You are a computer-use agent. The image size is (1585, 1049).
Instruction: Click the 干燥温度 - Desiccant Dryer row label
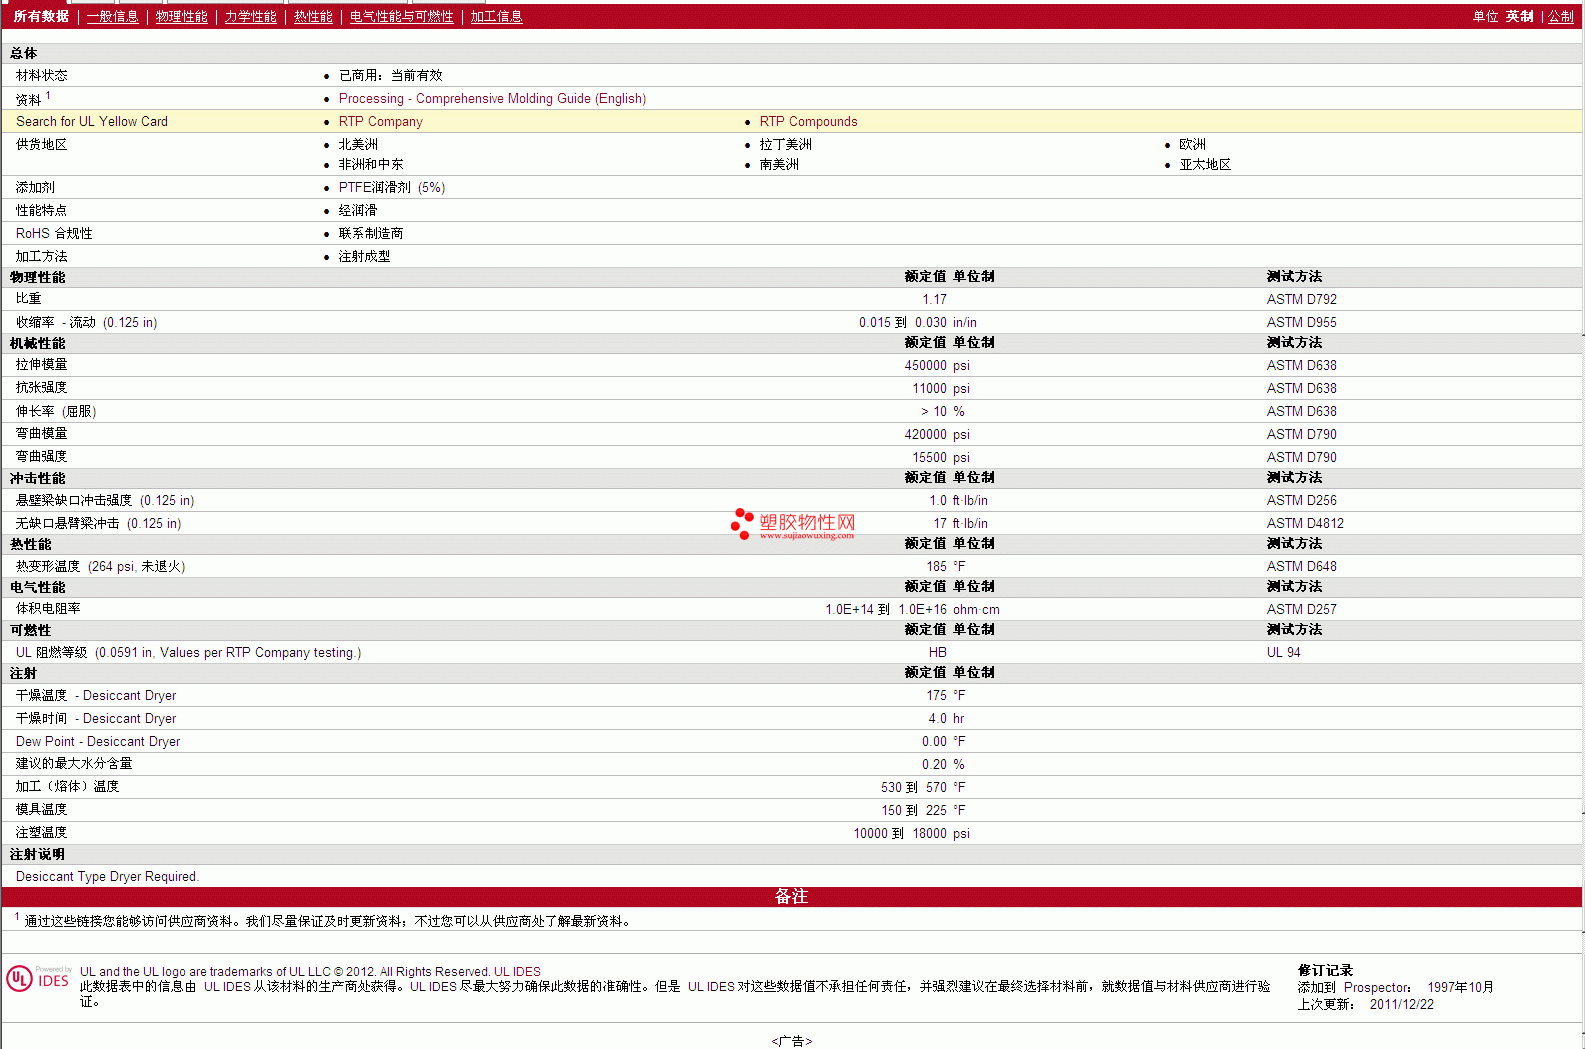click(96, 695)
